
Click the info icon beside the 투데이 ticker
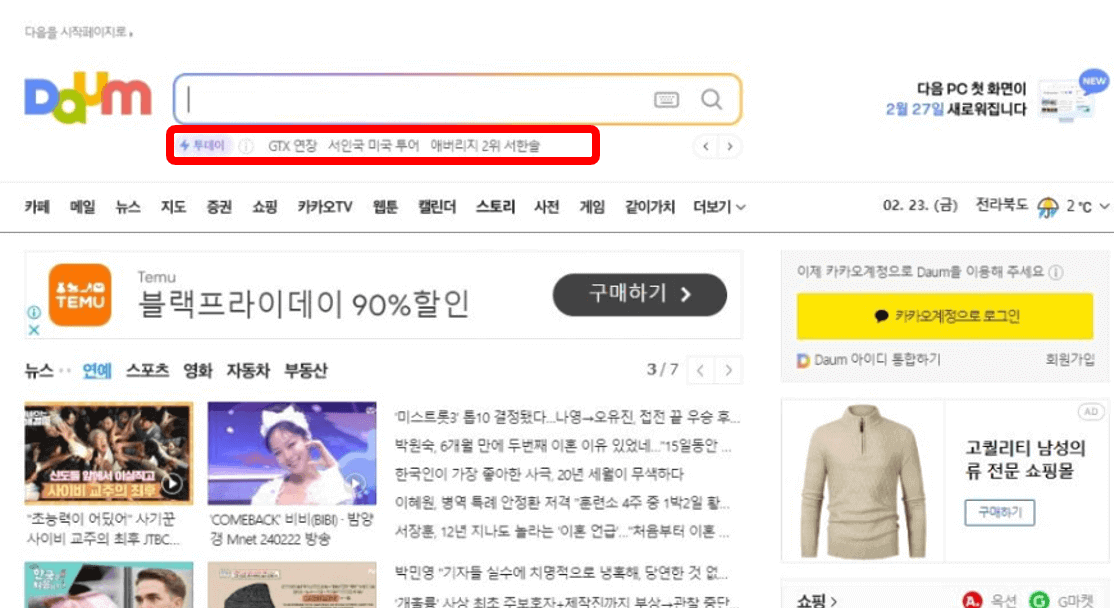click(x=246, y=145)
